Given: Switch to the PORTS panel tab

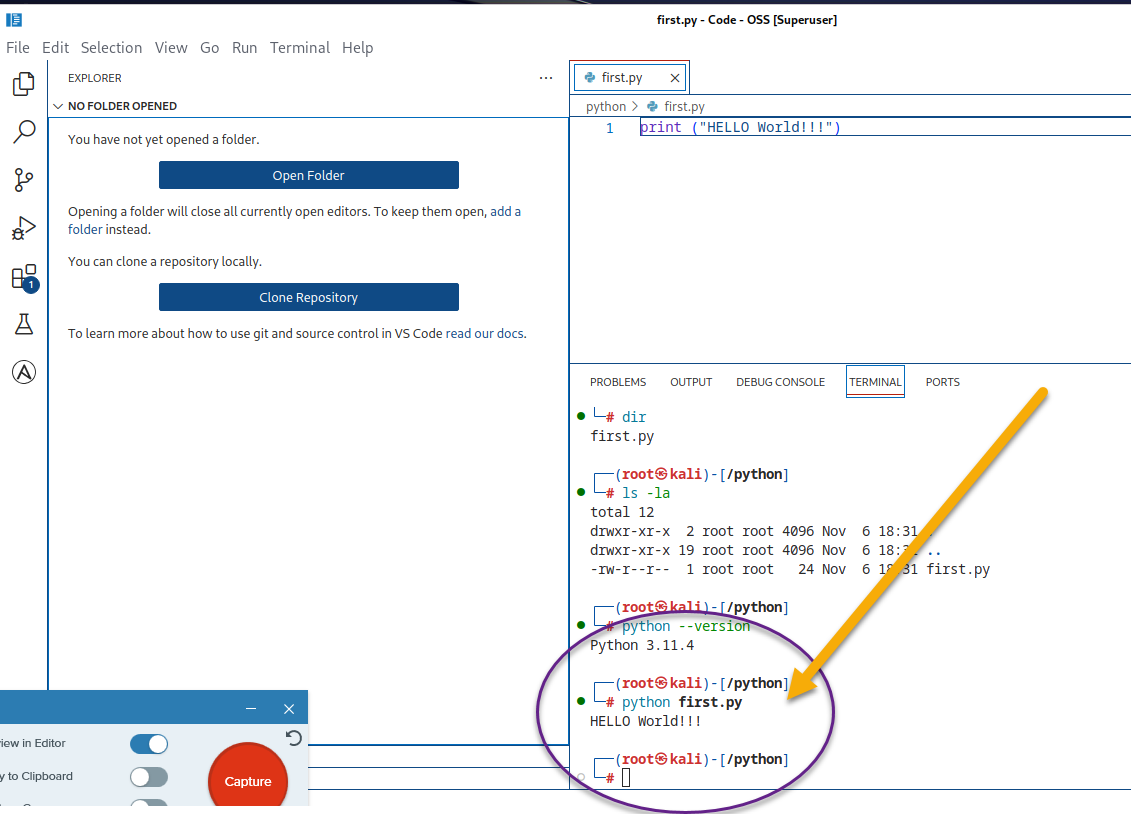Looking at the screenshot, I should point(943,382).
